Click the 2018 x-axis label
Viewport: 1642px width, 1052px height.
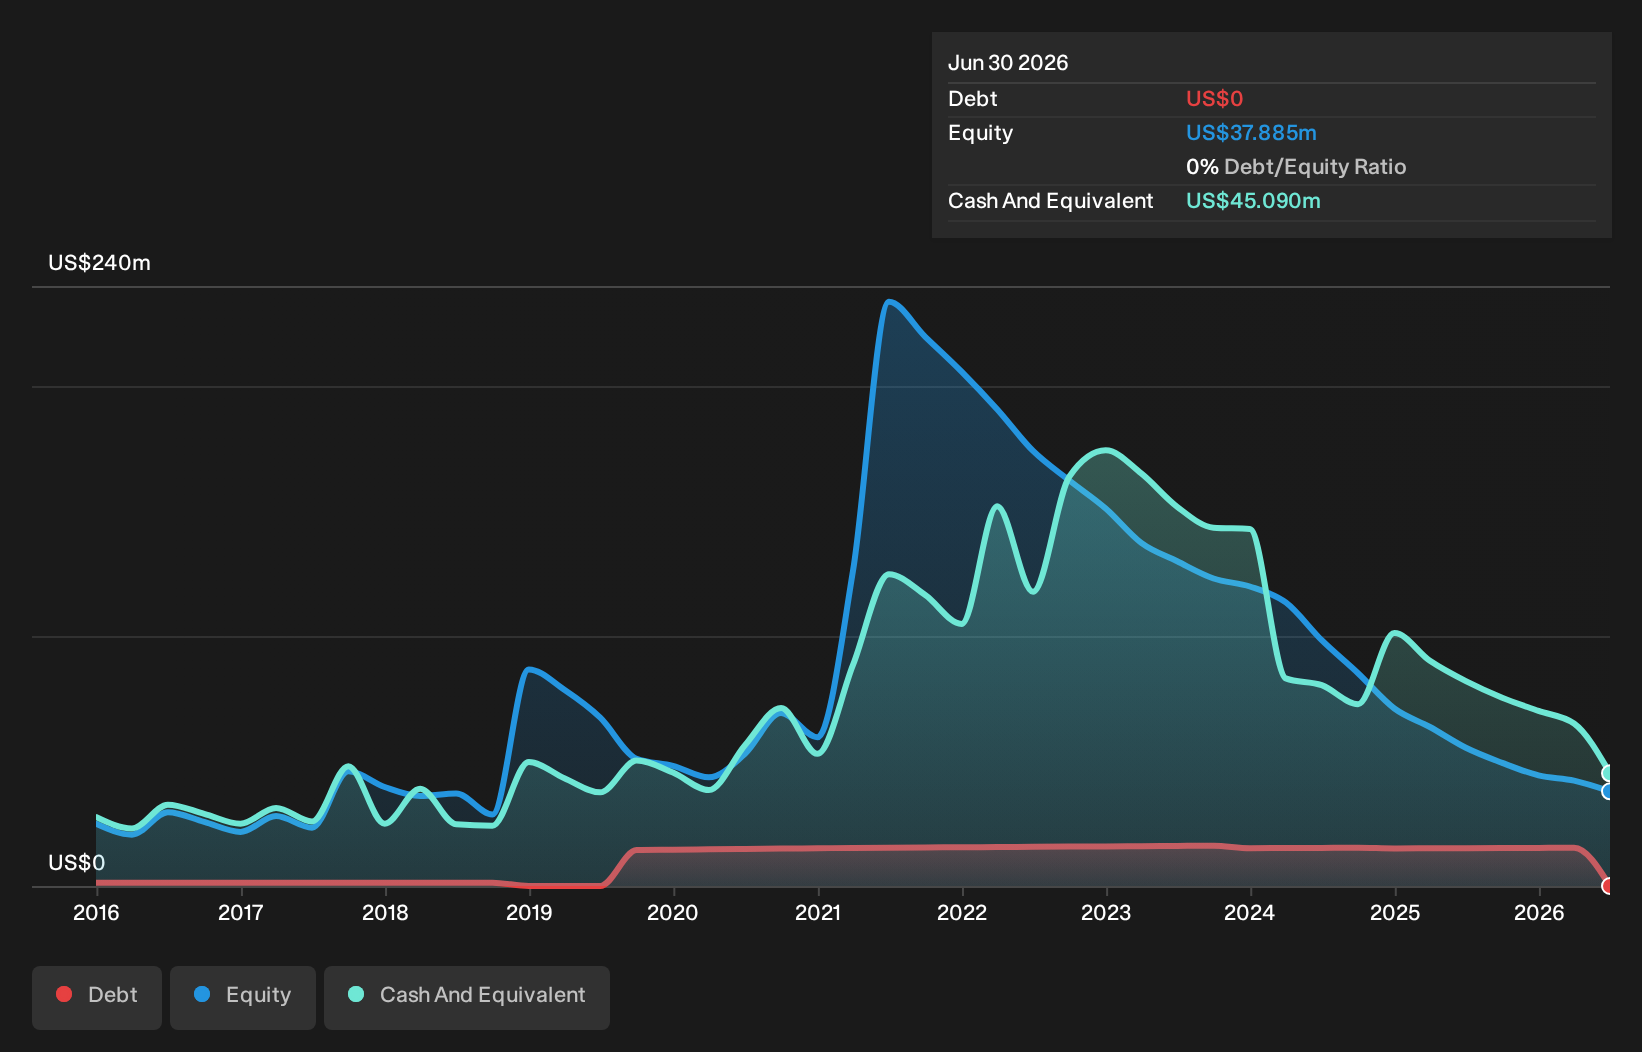tap(385, 912)
